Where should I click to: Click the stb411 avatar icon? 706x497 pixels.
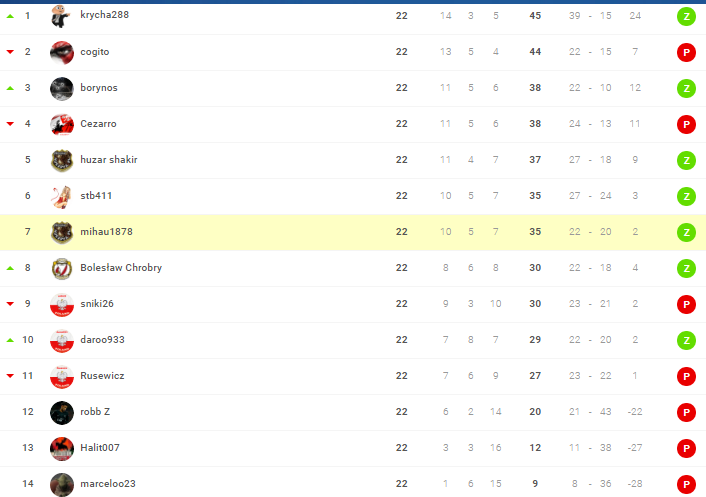(x=62, y=196)
